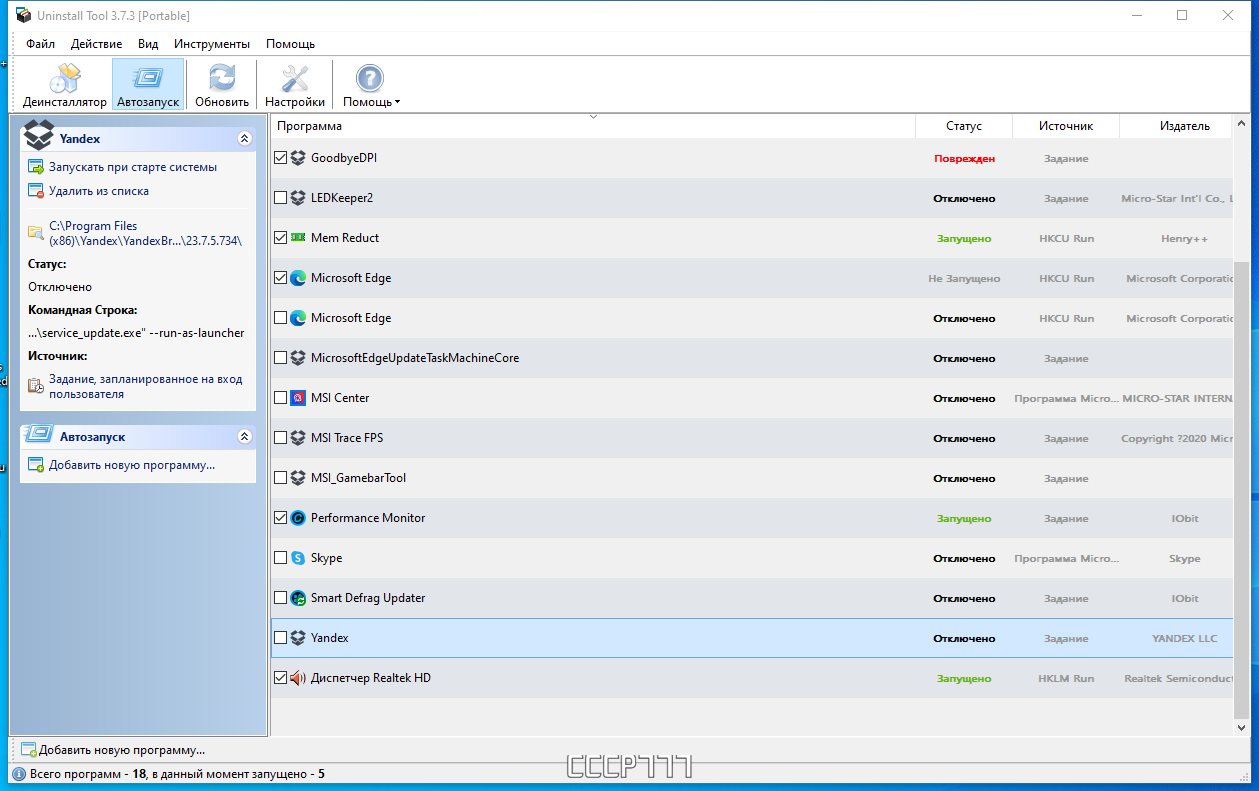Select the MSI_GamebarTool row name
Viewport: 1259px width, 791px height.
pos(358,478)
